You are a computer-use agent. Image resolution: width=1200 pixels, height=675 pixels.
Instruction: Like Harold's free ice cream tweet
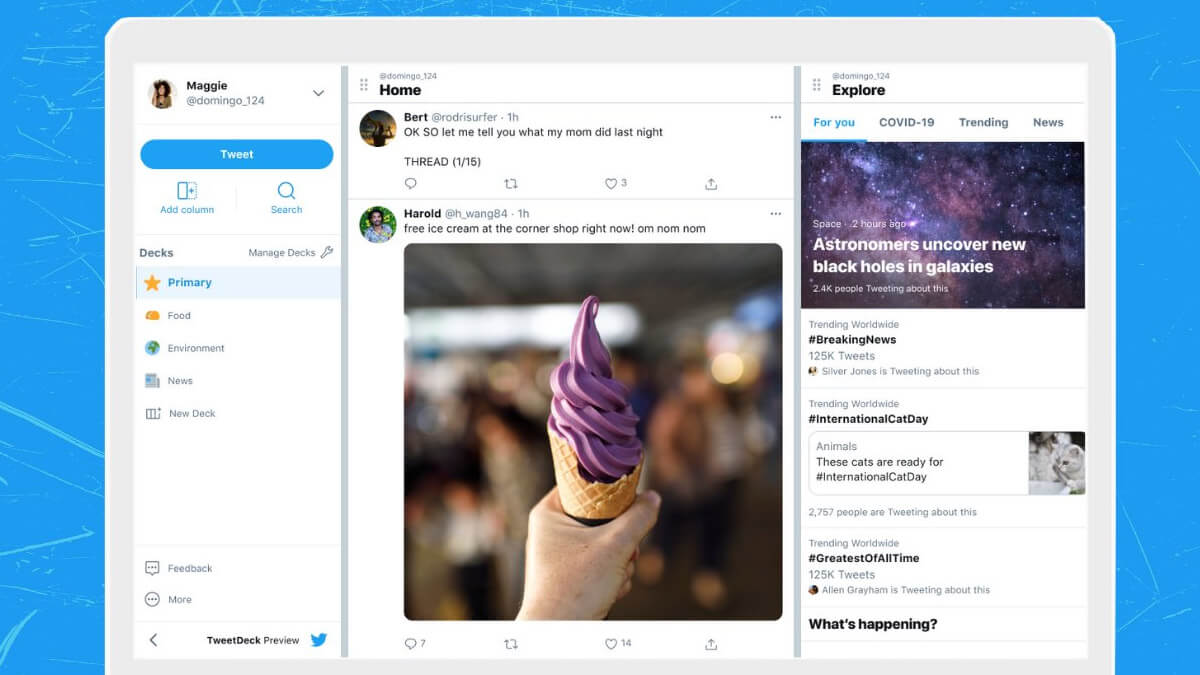(x=611, y=644)
